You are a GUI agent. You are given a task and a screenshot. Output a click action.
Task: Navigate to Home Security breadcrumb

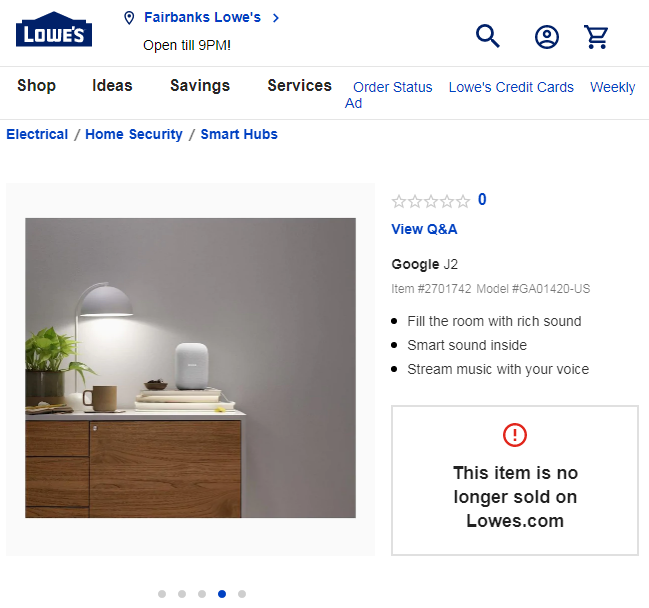point(134,134)
